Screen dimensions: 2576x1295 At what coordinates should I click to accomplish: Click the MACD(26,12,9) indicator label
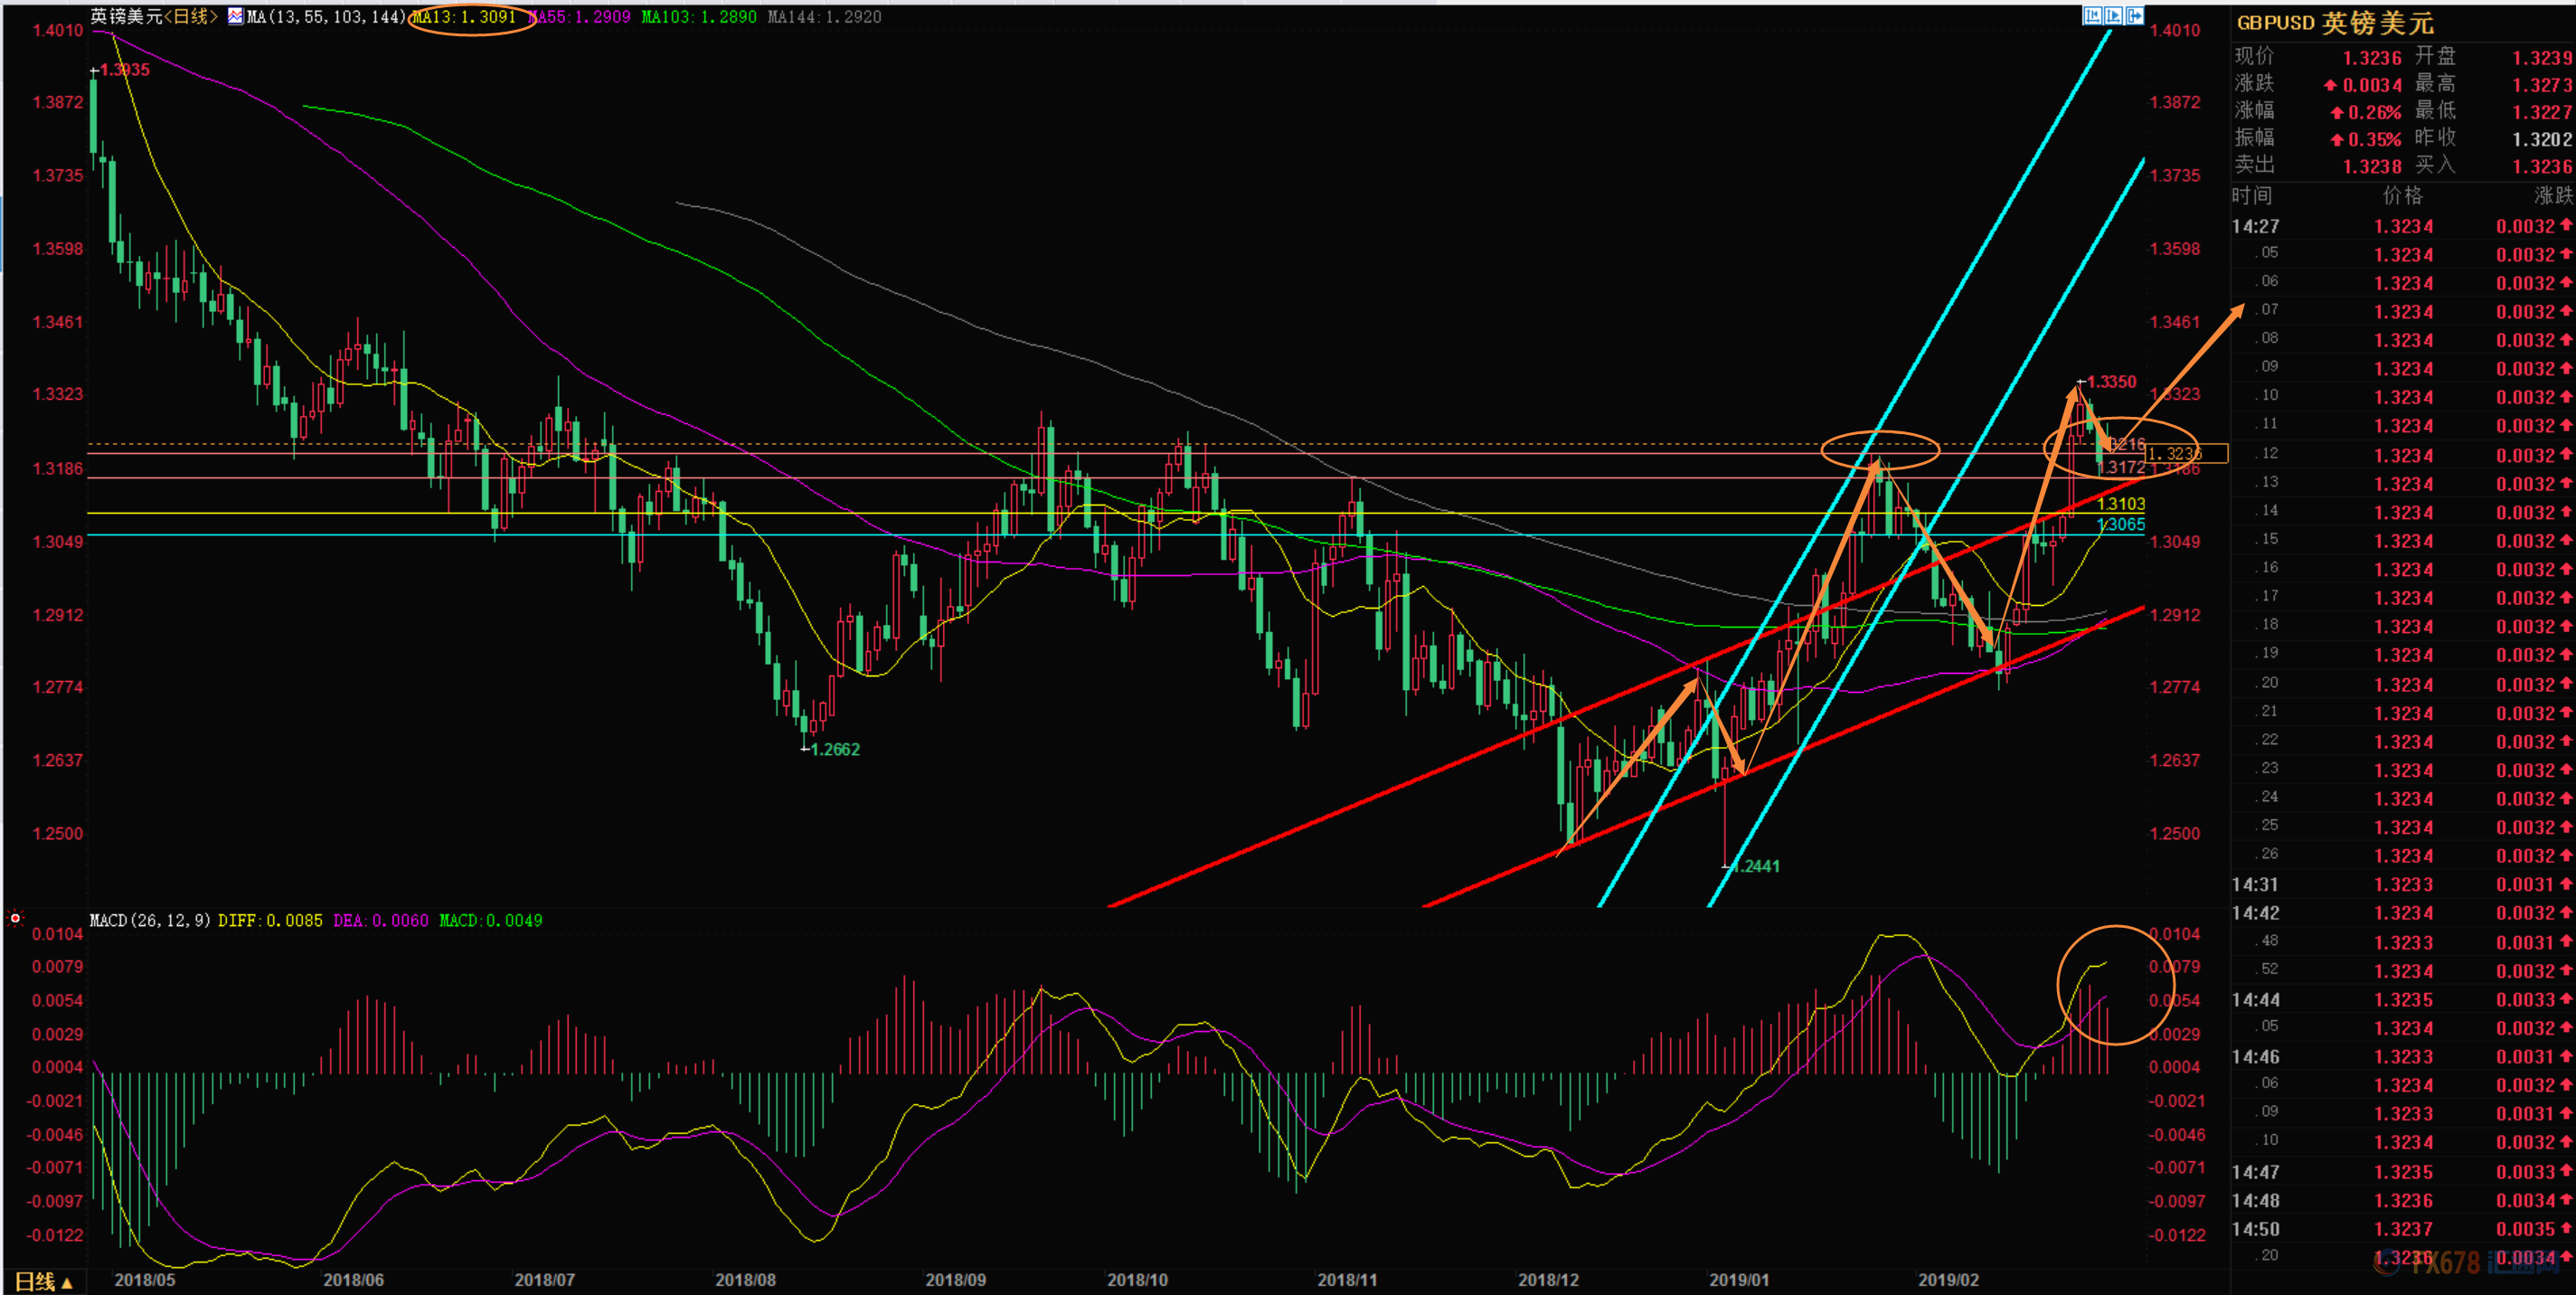[150, 920]
